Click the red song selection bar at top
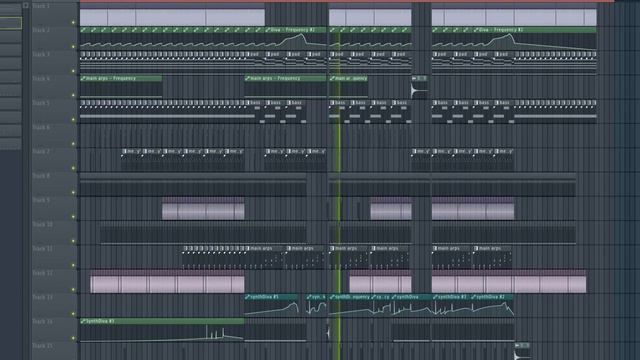This screenshot has width=640, height=360. coord(347,1)
